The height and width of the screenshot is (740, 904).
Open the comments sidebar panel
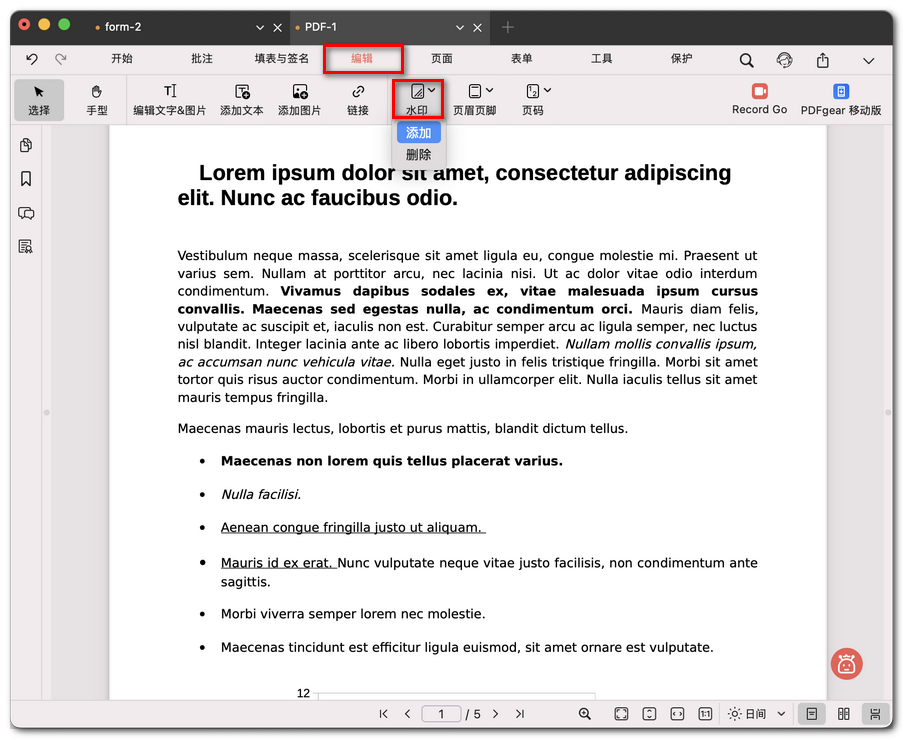(x=26, y=213)
